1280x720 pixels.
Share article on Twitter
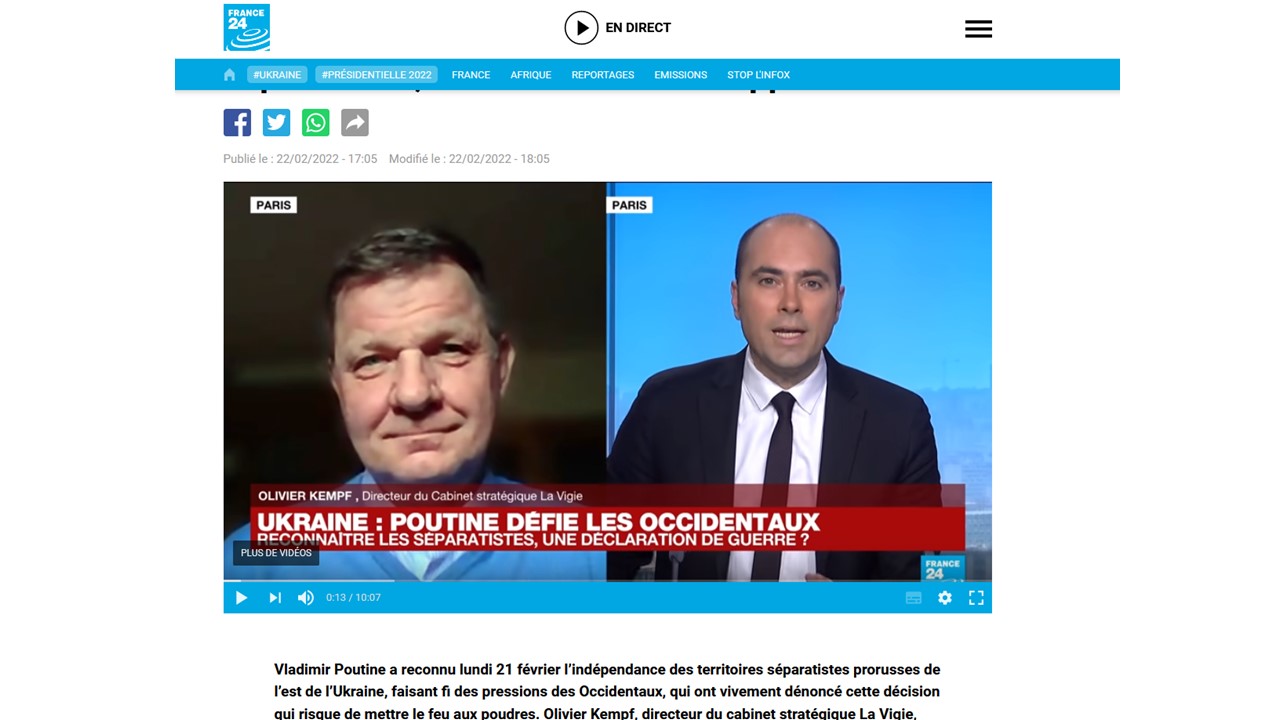tap(276, 123)
